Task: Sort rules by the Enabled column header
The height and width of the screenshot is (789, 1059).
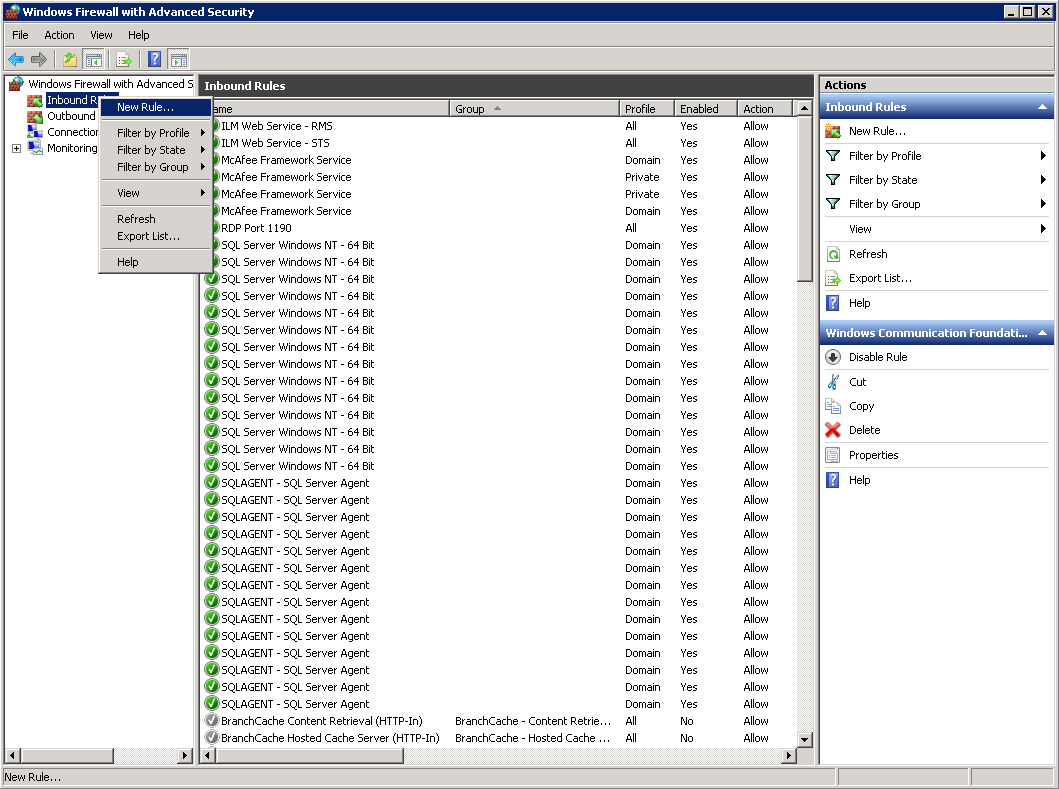Action: [x=705, y=109]
